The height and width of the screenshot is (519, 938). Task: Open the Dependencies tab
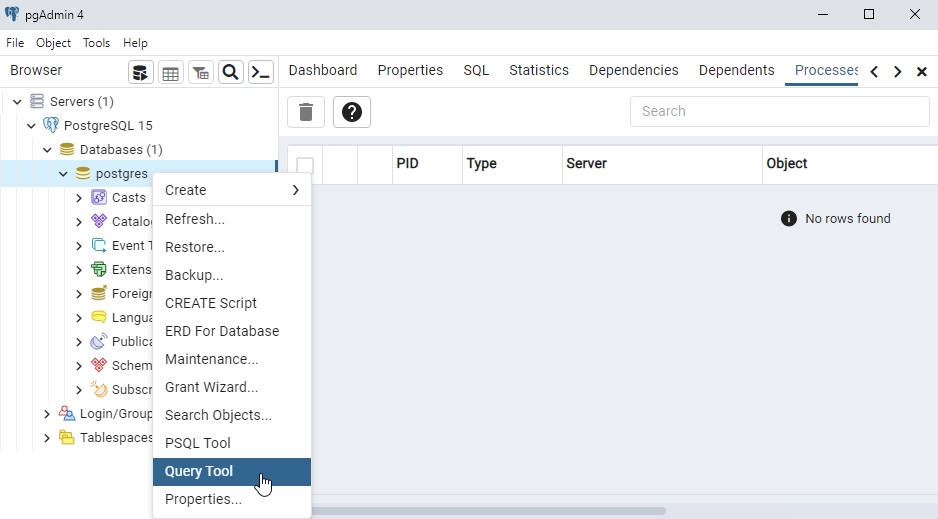633,70
